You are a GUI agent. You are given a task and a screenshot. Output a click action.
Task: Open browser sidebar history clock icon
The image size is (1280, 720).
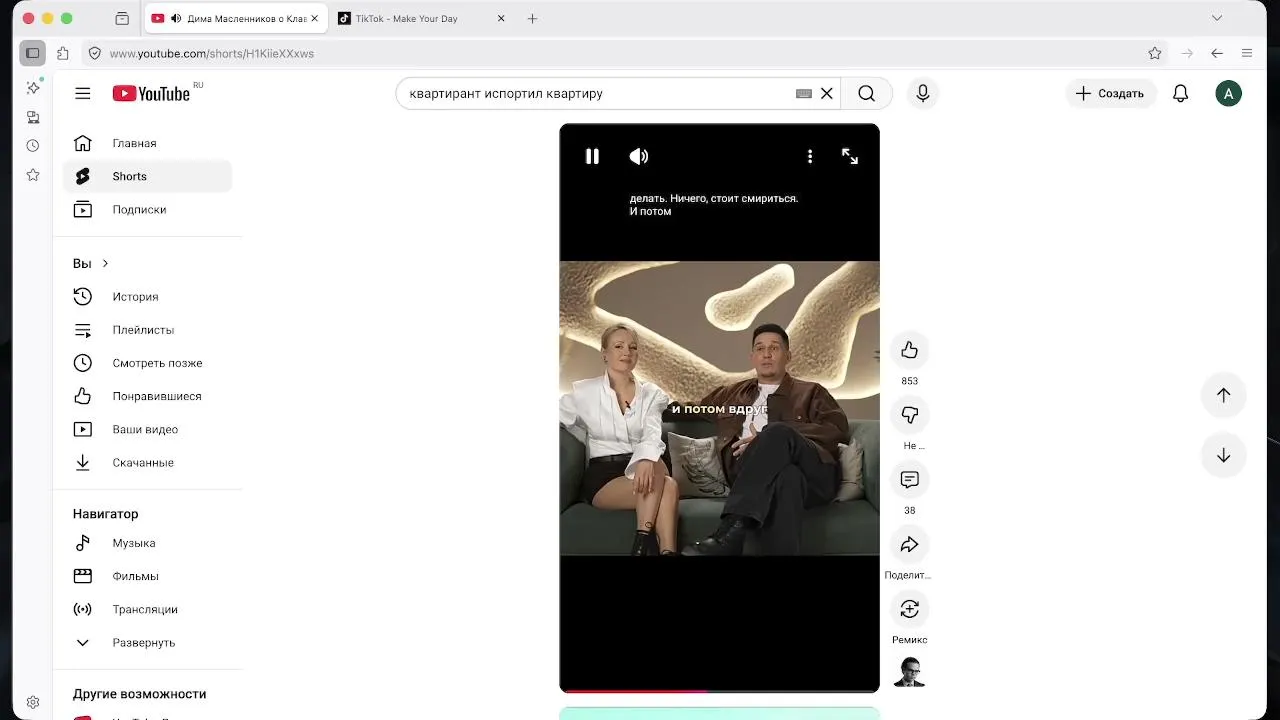click(33, 146)
